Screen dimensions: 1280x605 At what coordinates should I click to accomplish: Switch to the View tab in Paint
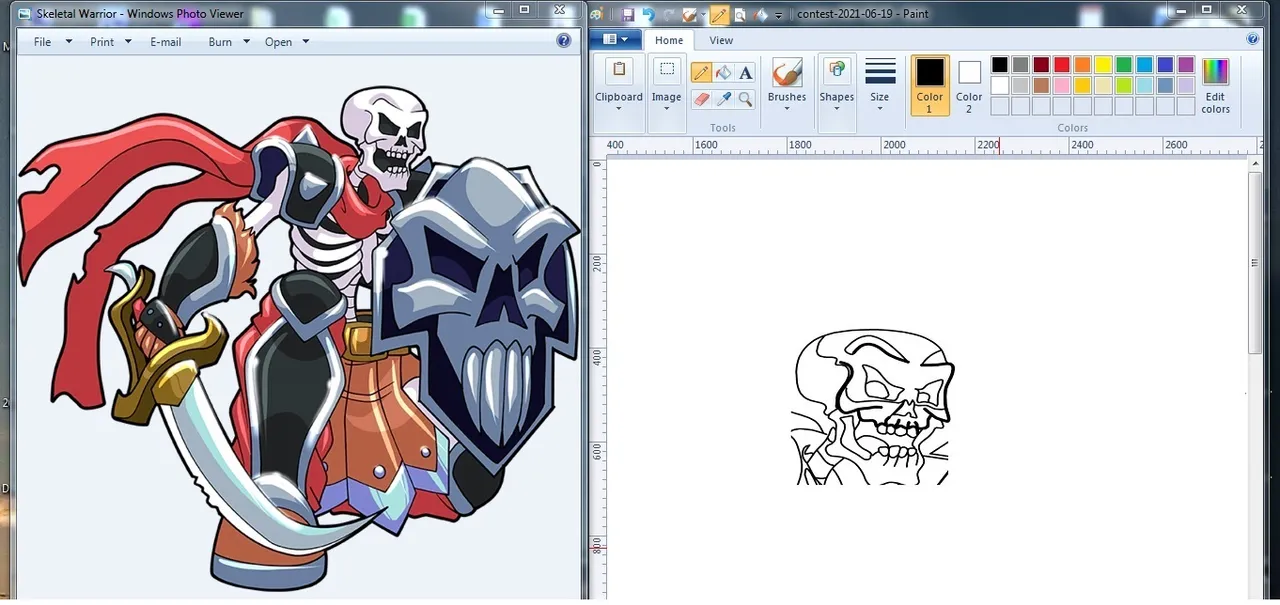[x=721, y=40]
